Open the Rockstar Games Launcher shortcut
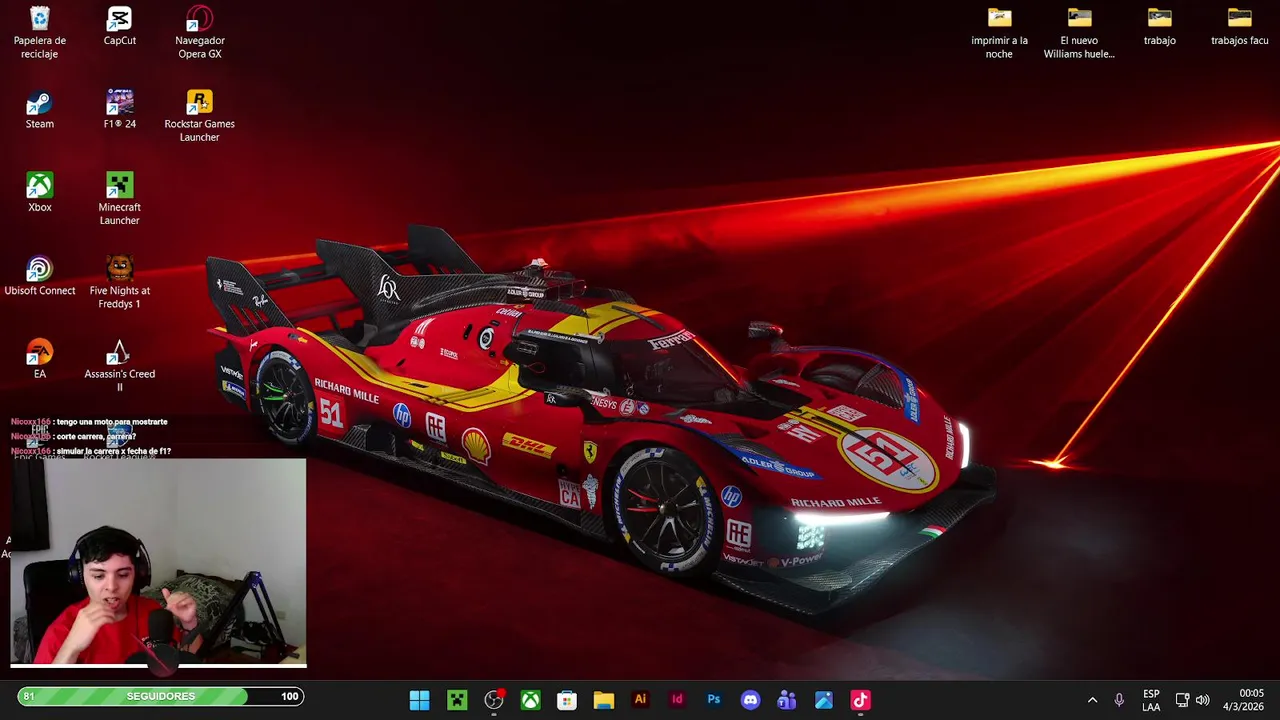1280x720 pixels. pos(199,116)
